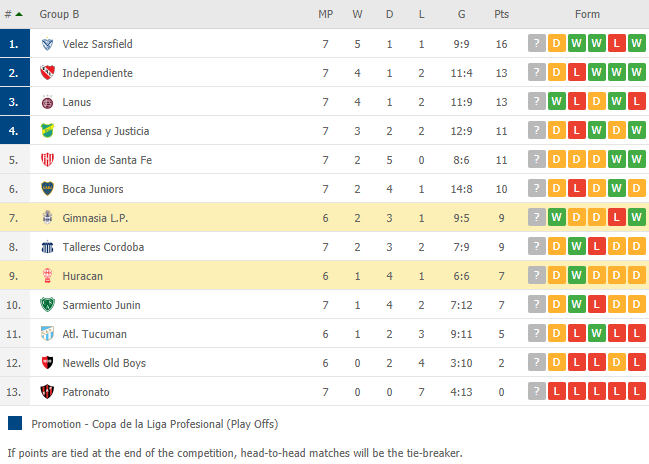The width and height of the screenshot is (649, 464).
Task: Click the G goals column header
Action: [x=462, y=14]
